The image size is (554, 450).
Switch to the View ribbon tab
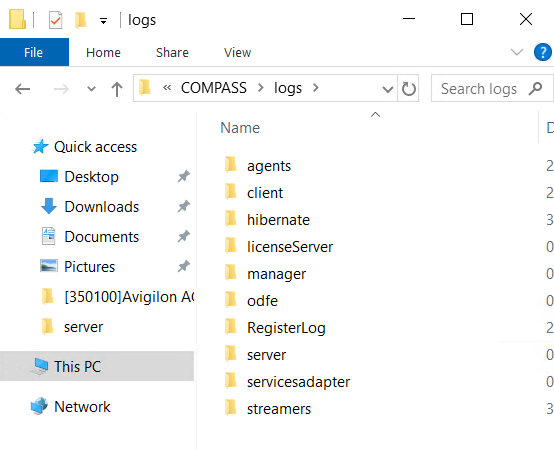(x=237, y=53)
